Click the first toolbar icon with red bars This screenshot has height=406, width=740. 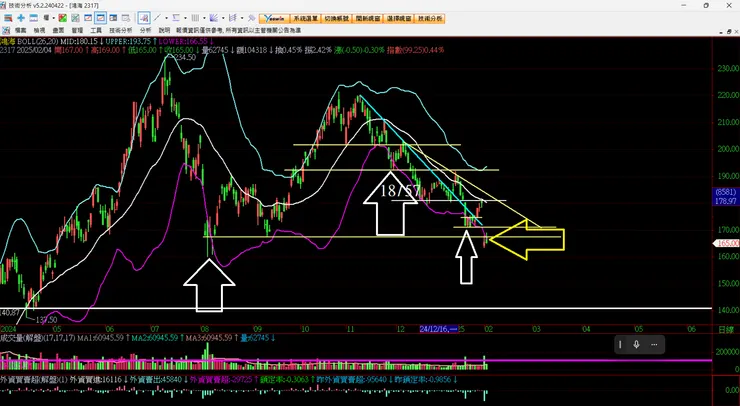pyautogui.click(x=8, y=18)
